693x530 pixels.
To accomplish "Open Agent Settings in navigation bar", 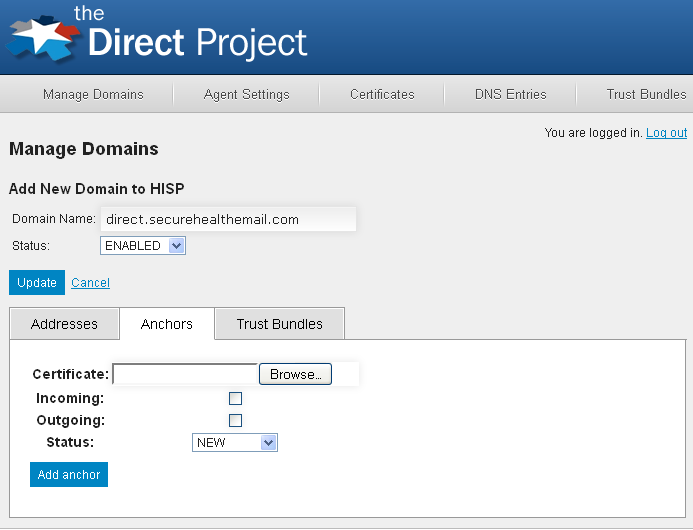I will click(x=247, y=95).
